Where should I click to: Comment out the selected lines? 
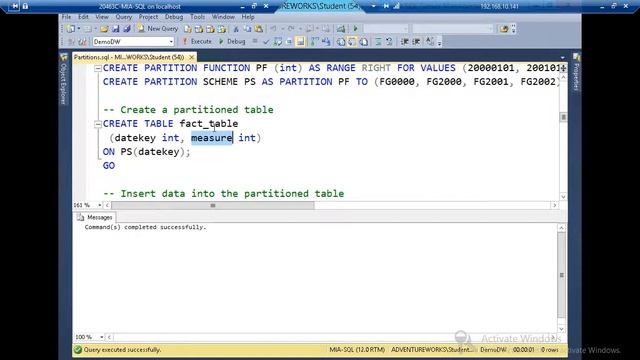pyautogui.click(x=378, y=42)
